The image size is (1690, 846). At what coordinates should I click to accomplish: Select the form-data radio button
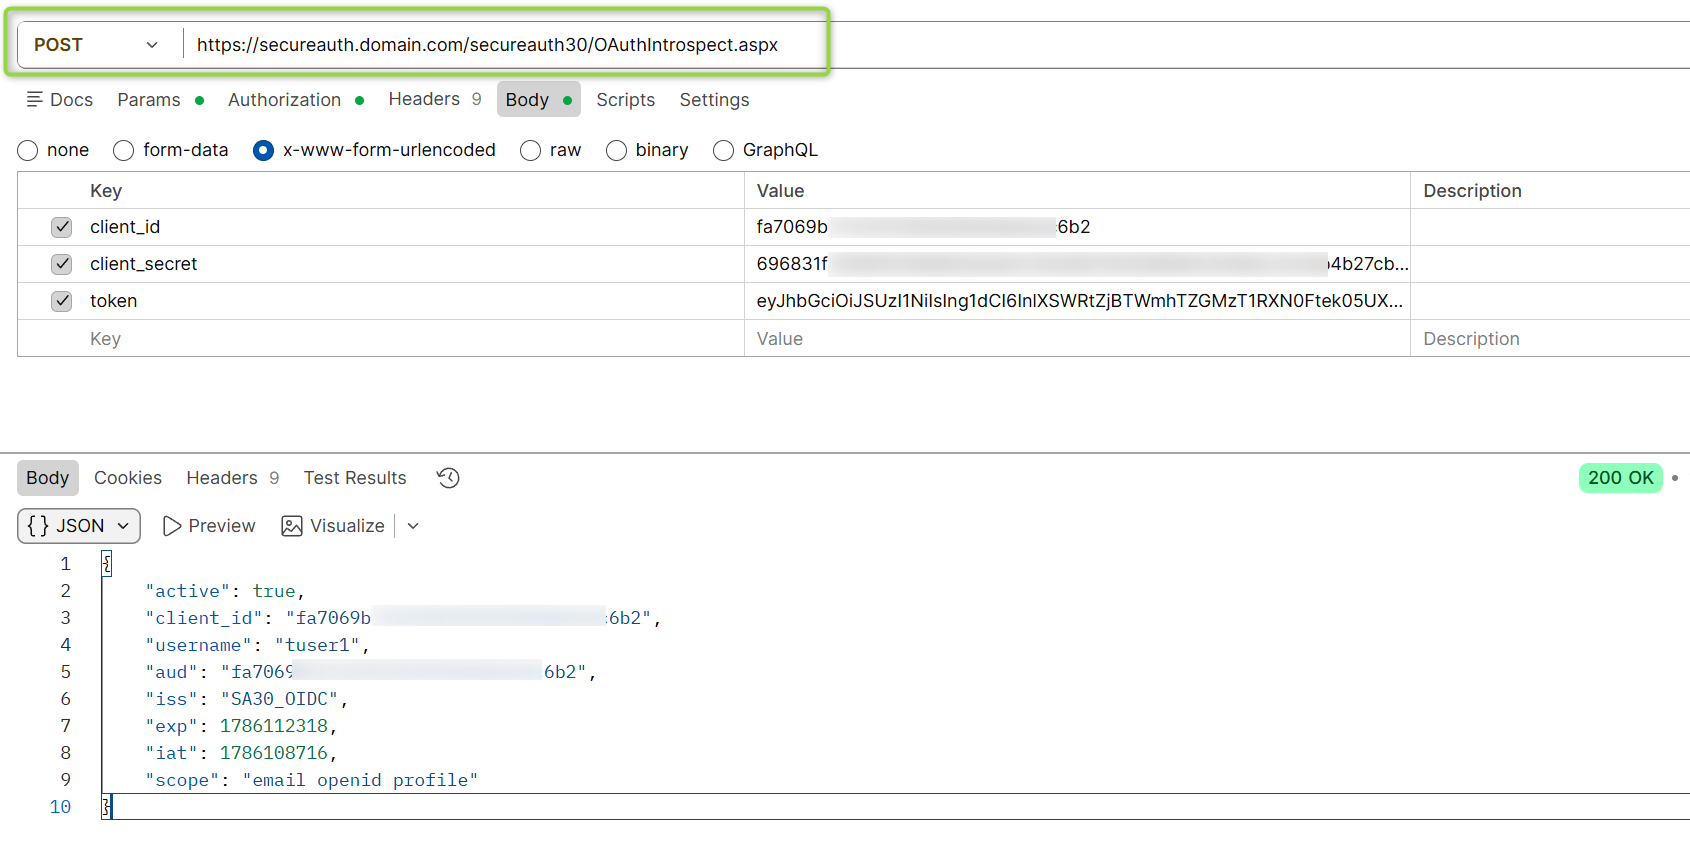(124, 150)
